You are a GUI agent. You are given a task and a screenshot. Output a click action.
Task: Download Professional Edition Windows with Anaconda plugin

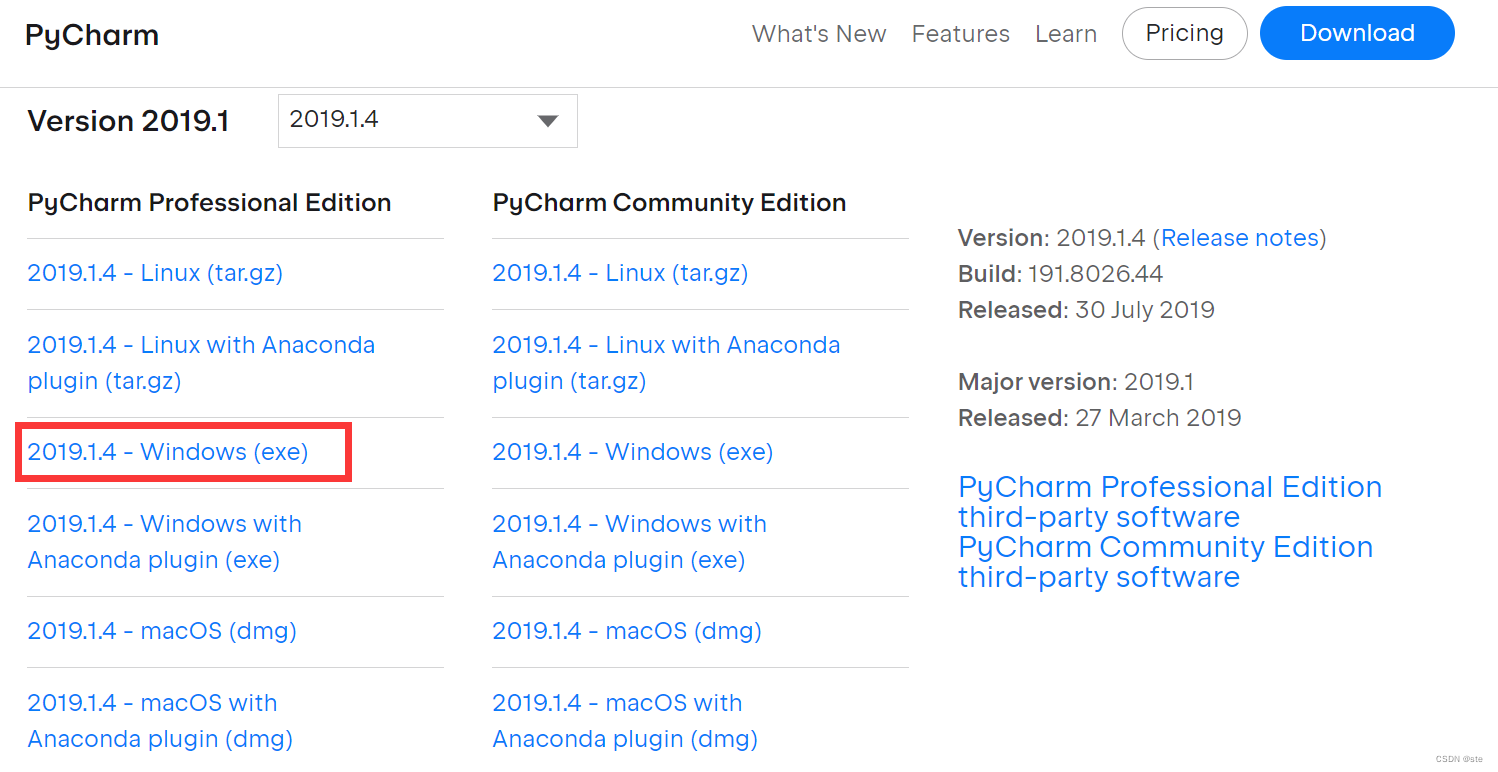(x=165, y=541)
